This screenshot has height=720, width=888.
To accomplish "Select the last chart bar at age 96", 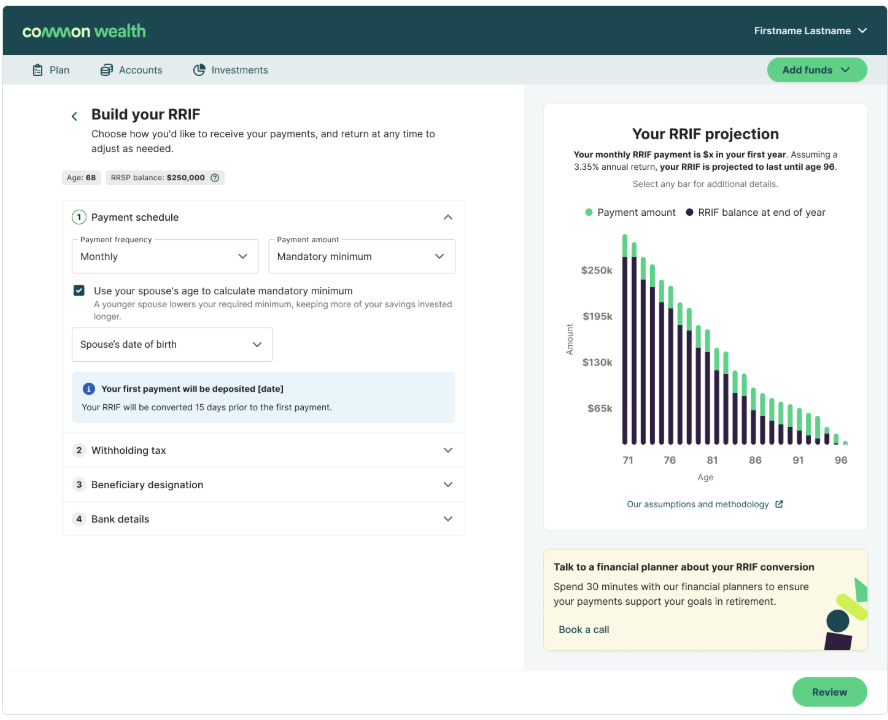I will pos(846,442).
